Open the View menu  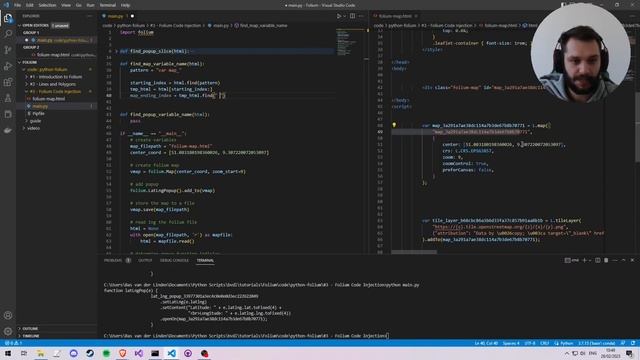coord(66,5)
